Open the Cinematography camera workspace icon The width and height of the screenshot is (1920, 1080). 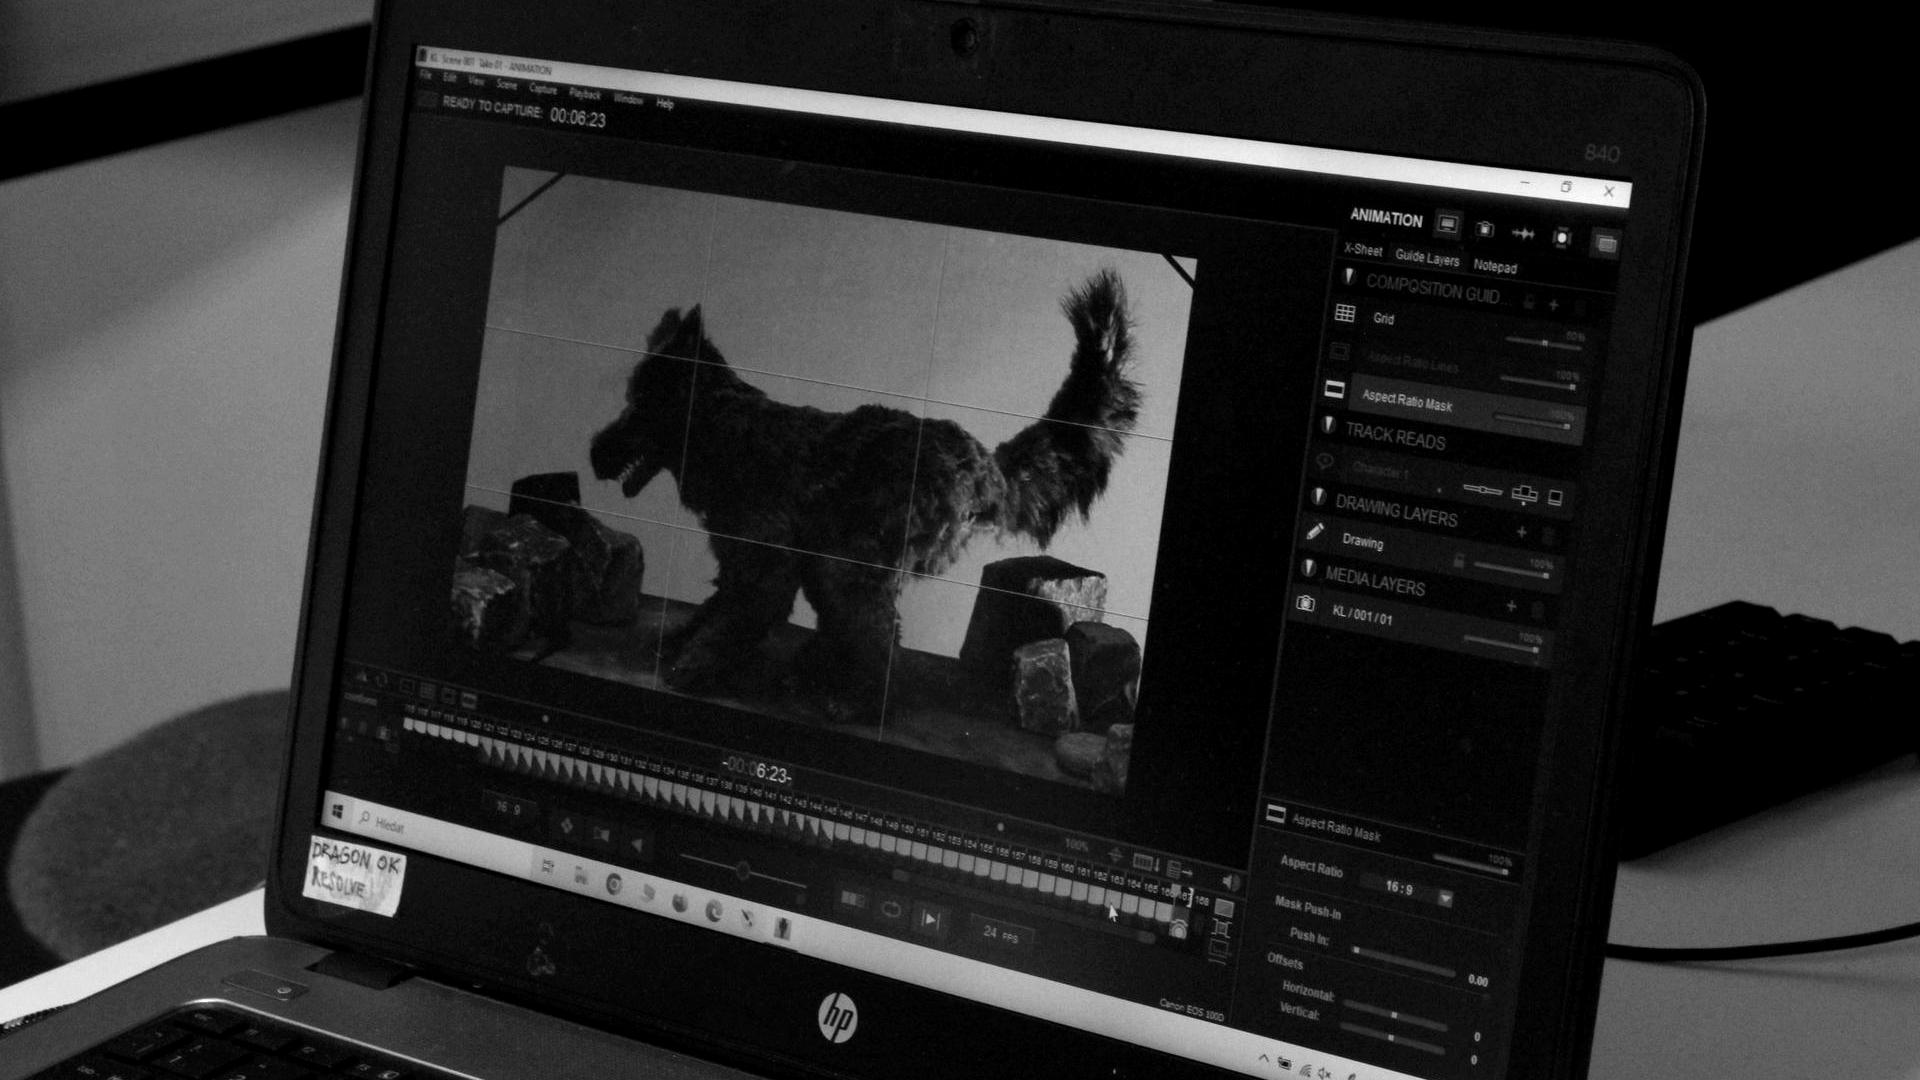tap(1485, 230)
